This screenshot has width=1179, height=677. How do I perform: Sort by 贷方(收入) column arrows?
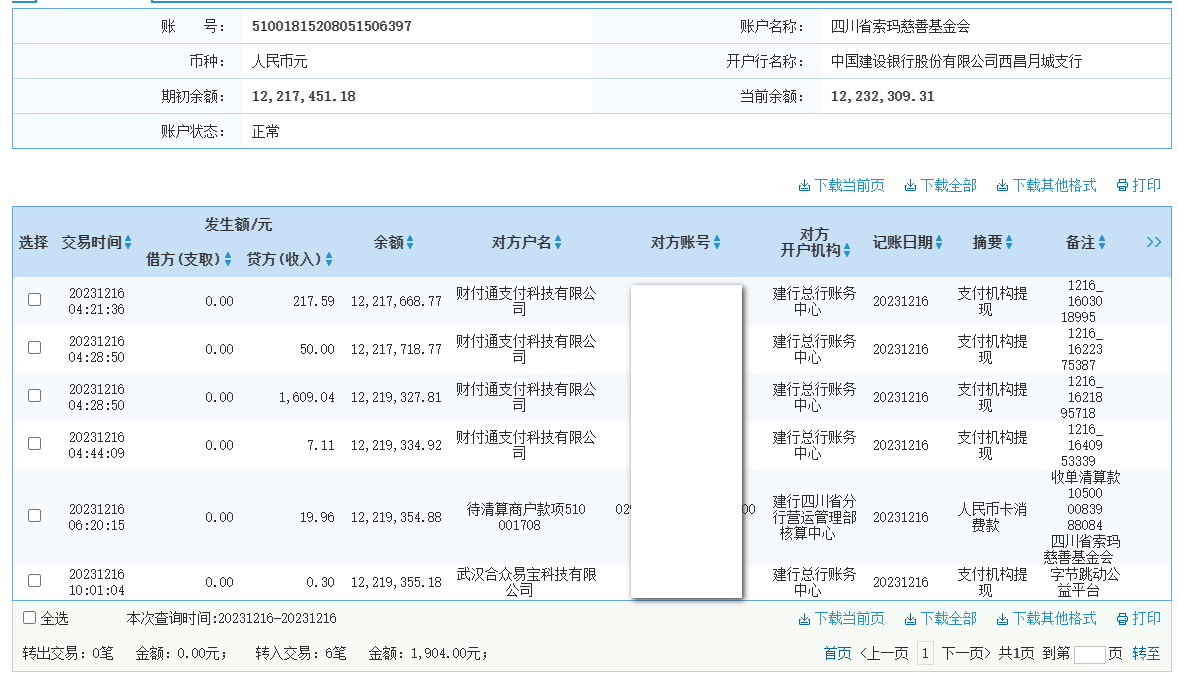(x=329, y=260)
